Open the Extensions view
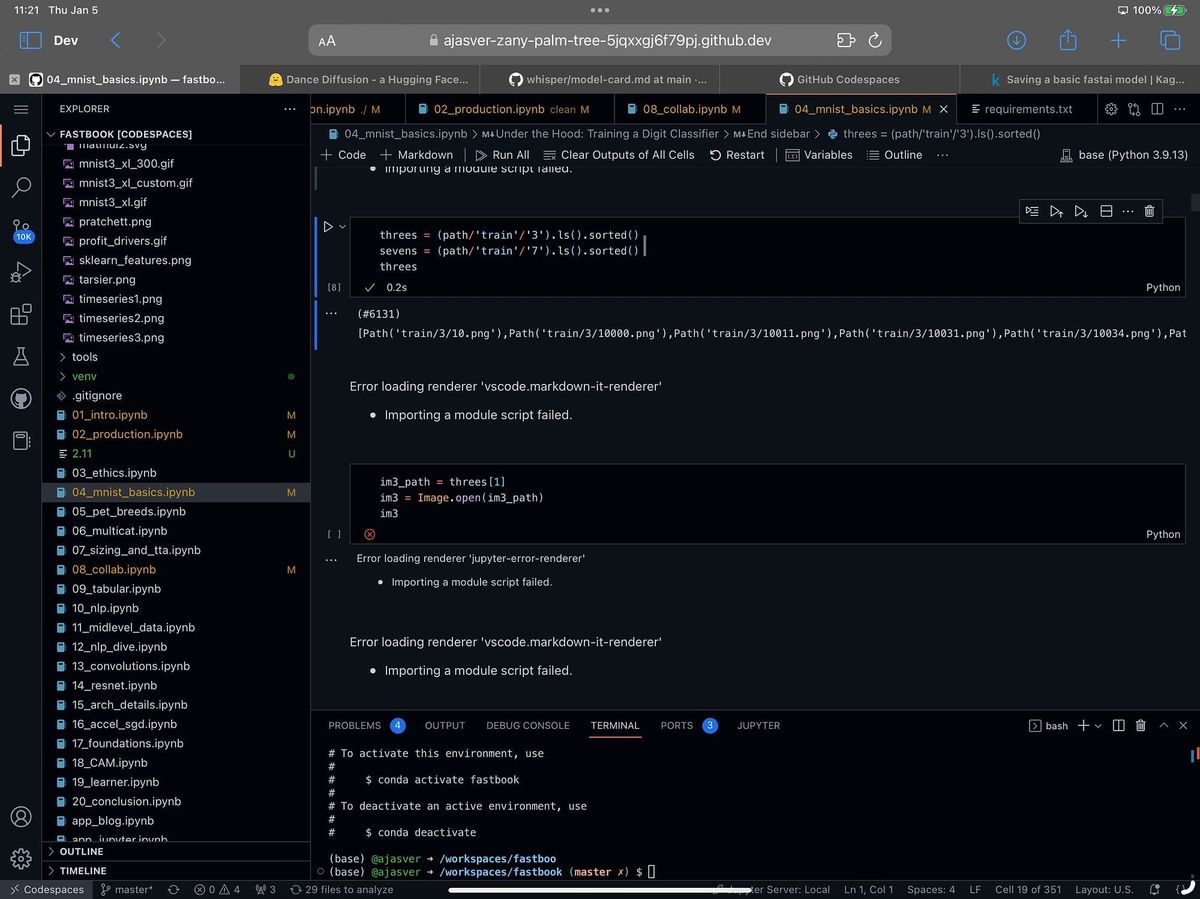Screen dimensions: 1200x899 point(21,314)
